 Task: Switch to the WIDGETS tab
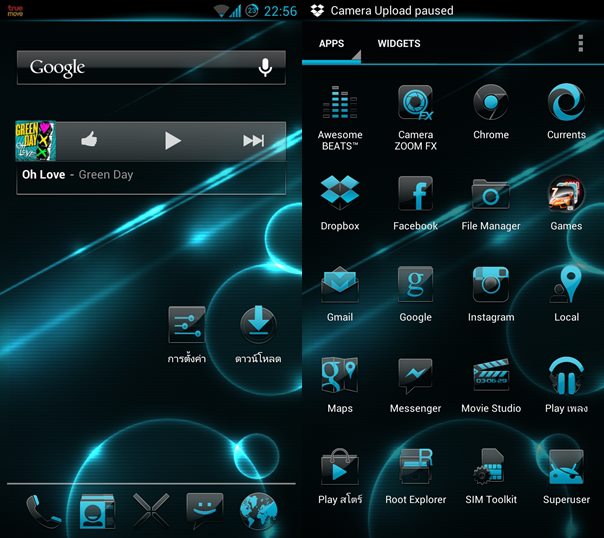pyautogui.click(x=399, y=44)
